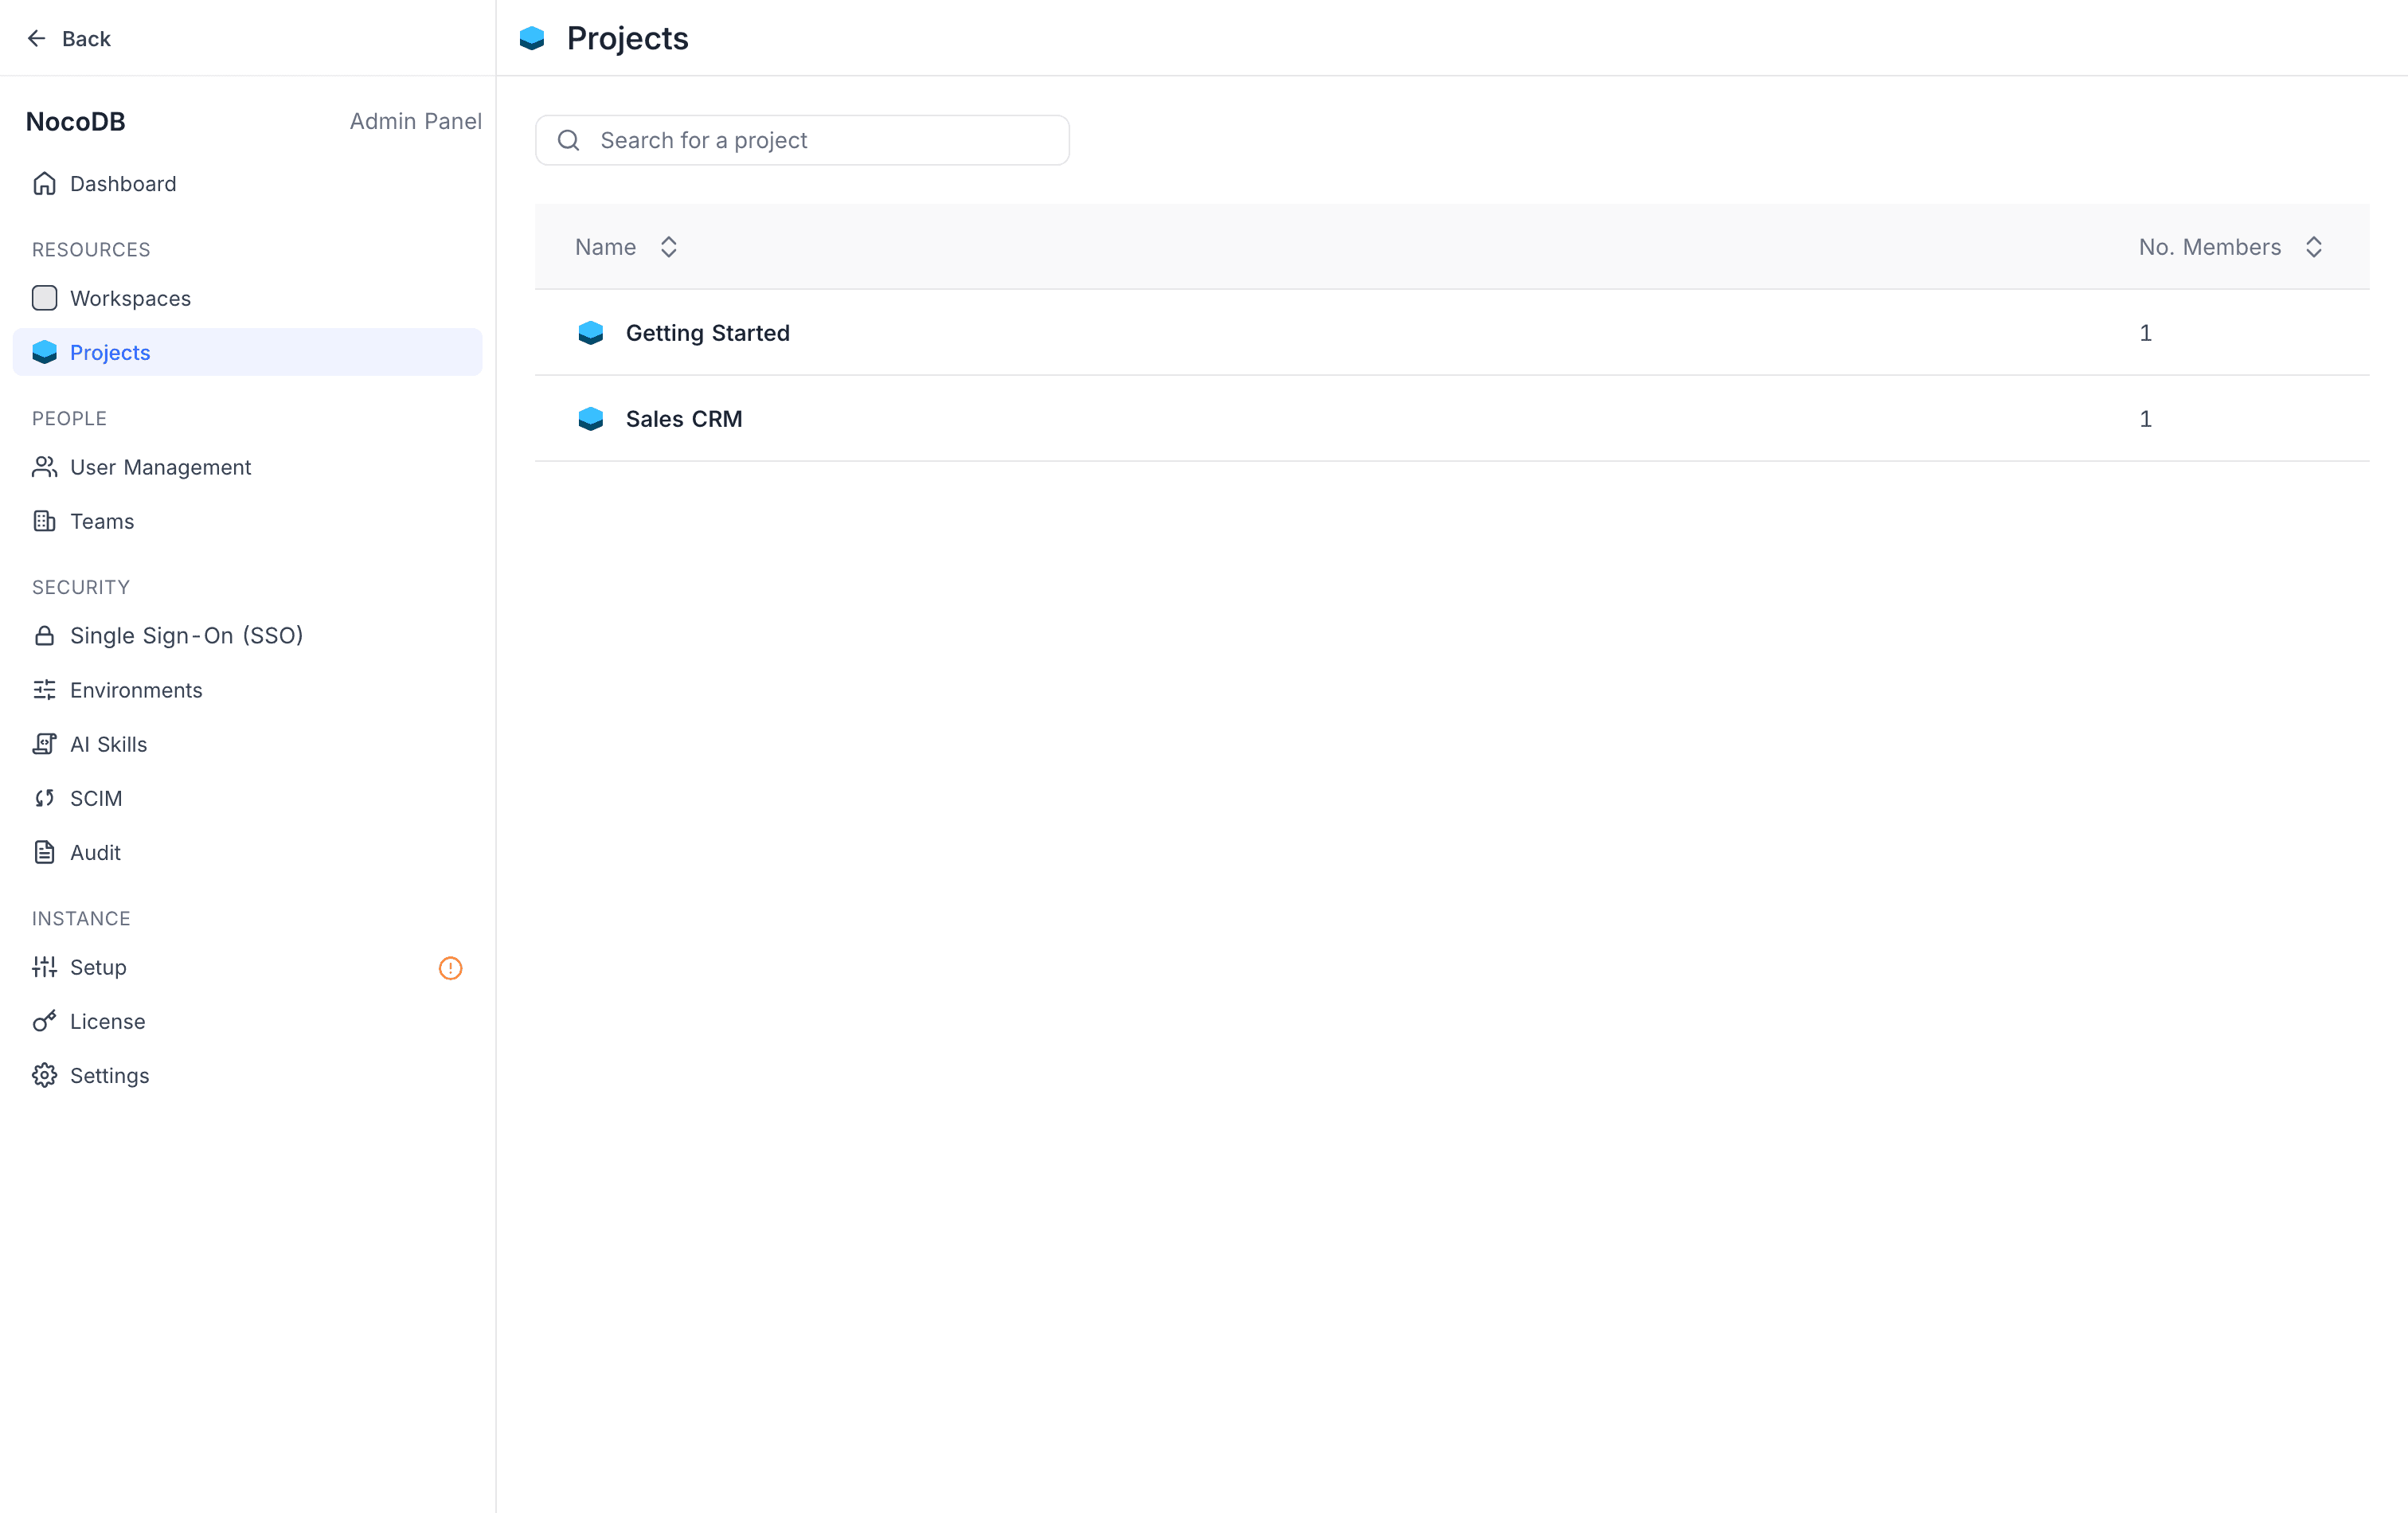Click the Audit document icon
2408x1513 pixels.
click(44, 852)
